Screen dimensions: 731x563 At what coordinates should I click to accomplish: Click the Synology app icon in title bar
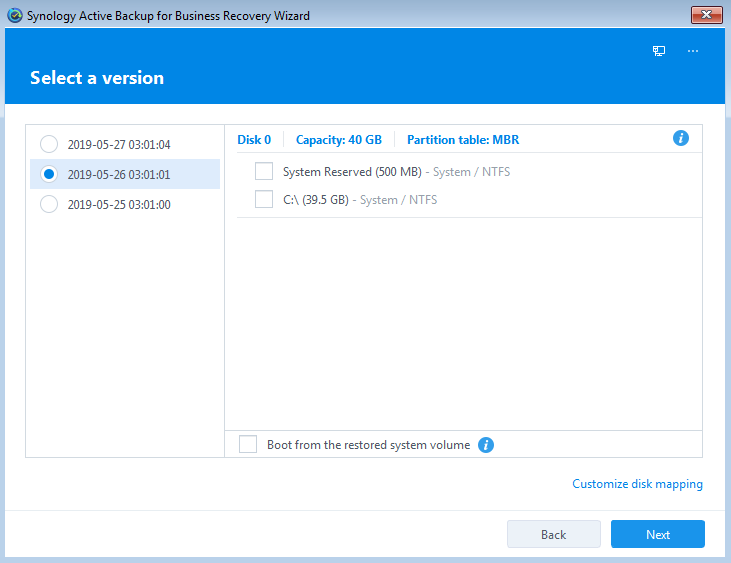click(x=15, y=15)
